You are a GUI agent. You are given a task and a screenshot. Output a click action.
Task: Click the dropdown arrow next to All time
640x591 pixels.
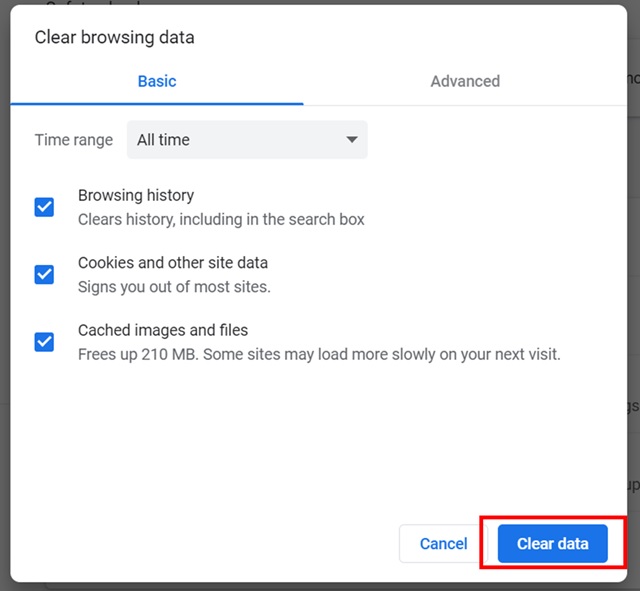pyautogui.click(x=351, y=140)
